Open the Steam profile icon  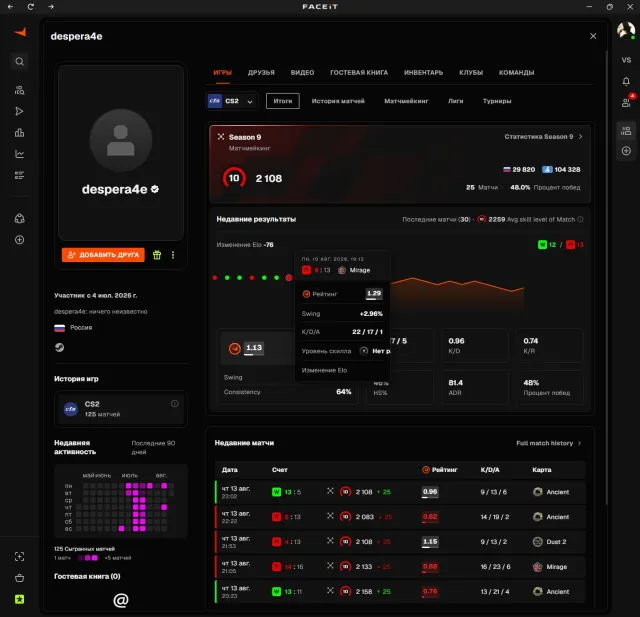(x=60, y=347)
